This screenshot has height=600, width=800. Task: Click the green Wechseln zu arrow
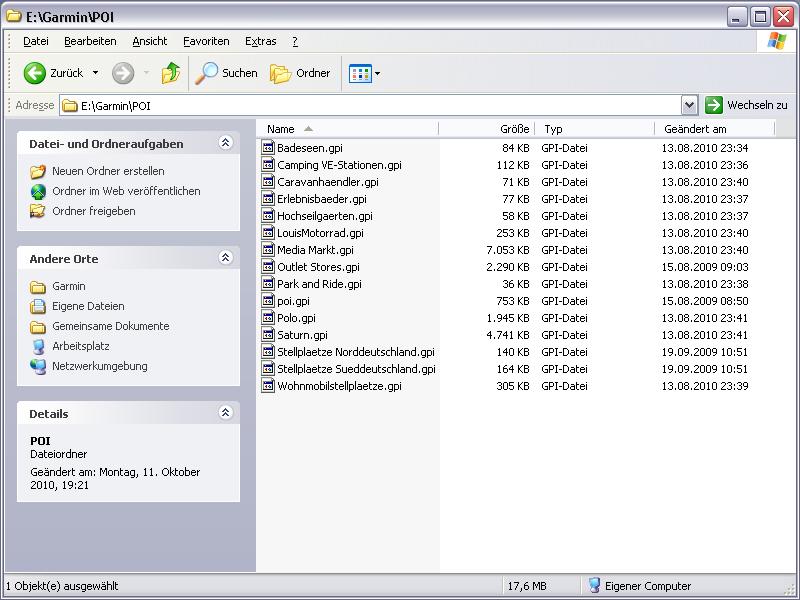coord(714,105)
